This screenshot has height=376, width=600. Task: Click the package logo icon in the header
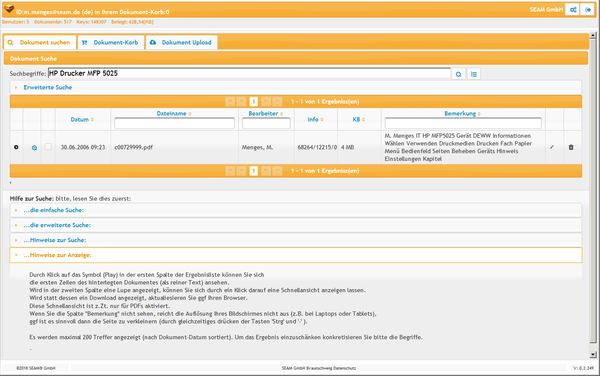coord(8,8)
